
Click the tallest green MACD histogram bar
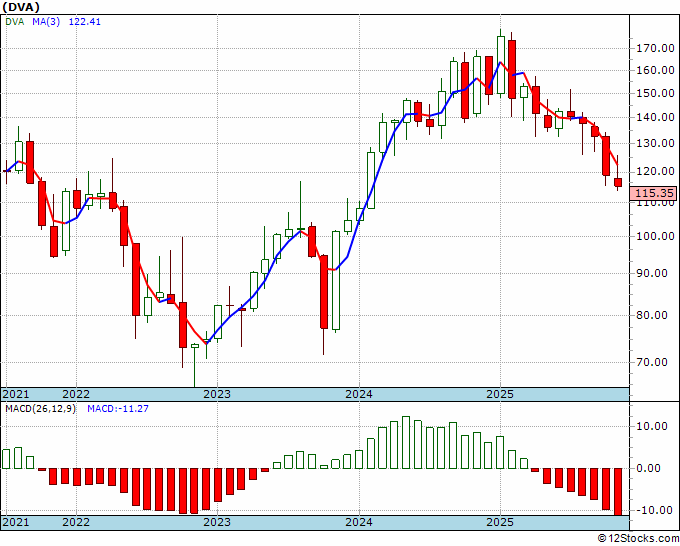pos(406,443)
